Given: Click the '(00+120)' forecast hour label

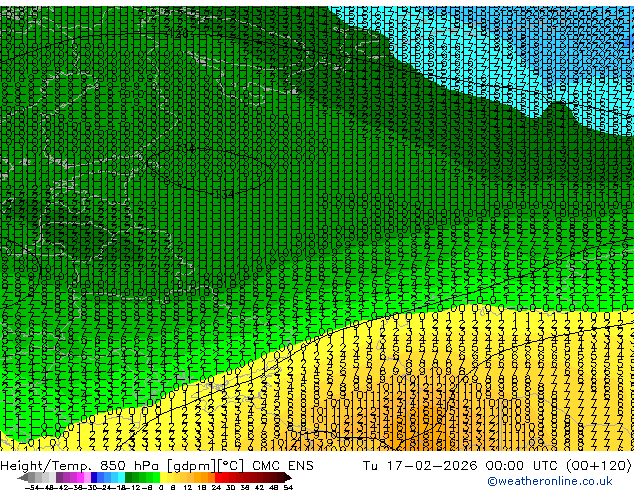Looking at the screenshot, I should pyautogui.click(x=598, y=465).
